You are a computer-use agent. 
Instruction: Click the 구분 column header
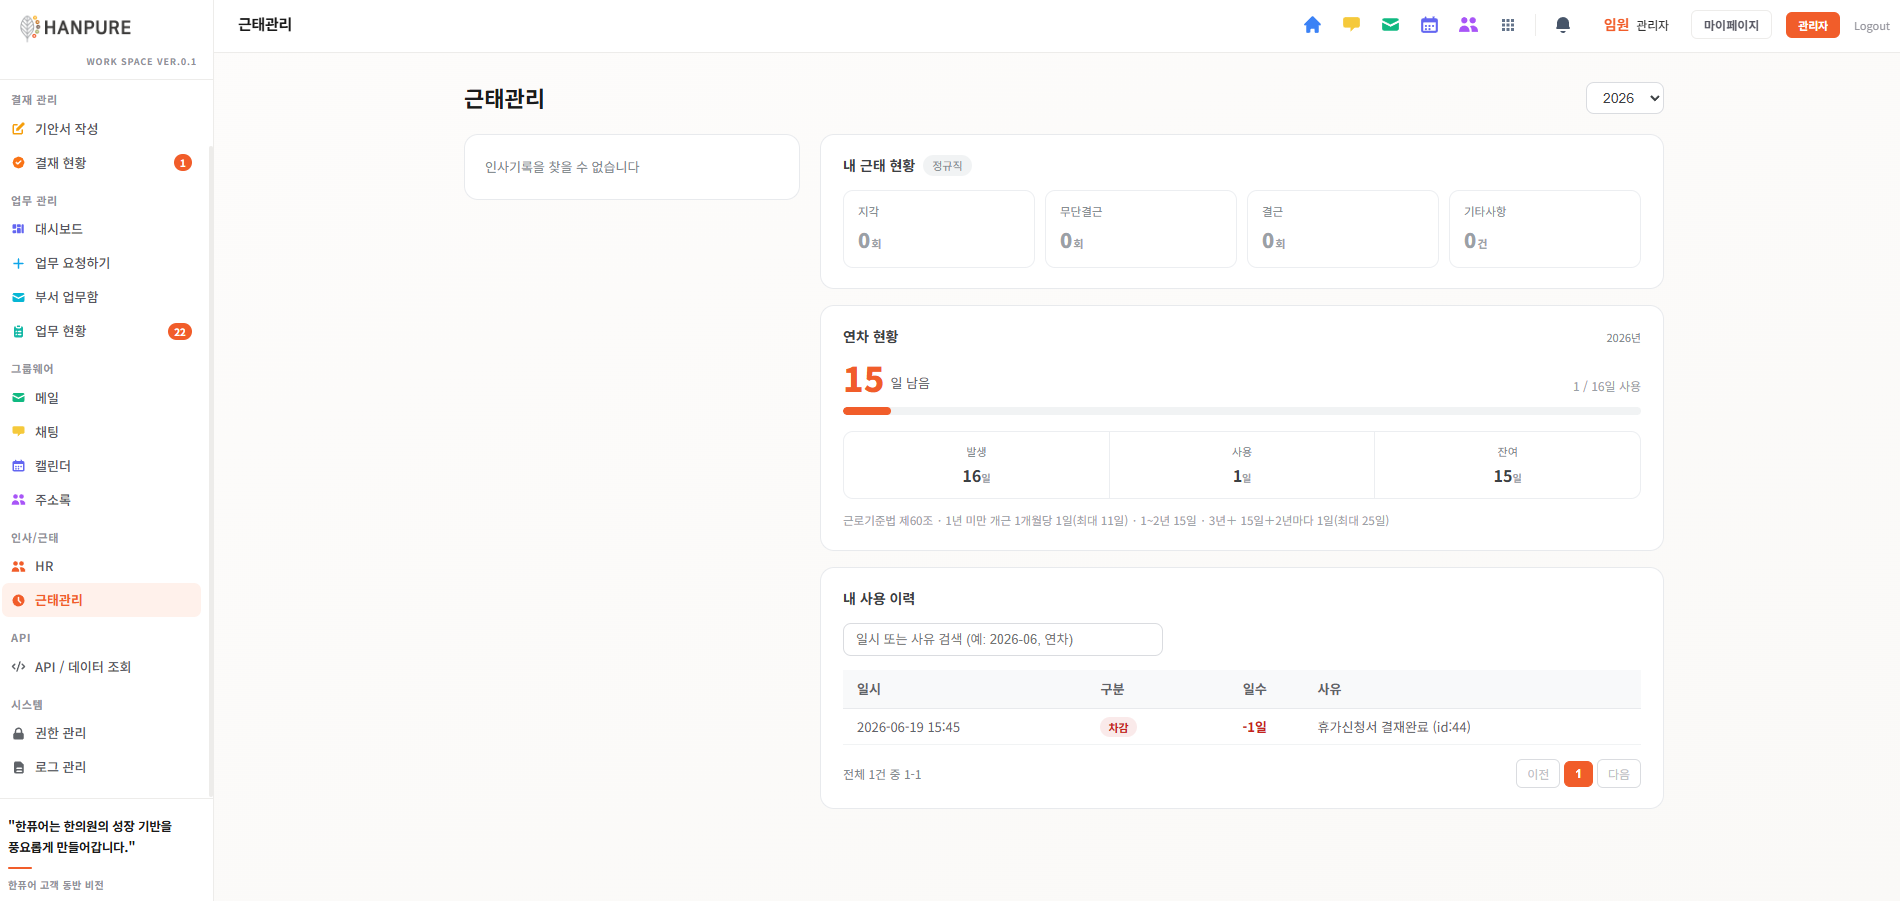(x=1112, y=689)
